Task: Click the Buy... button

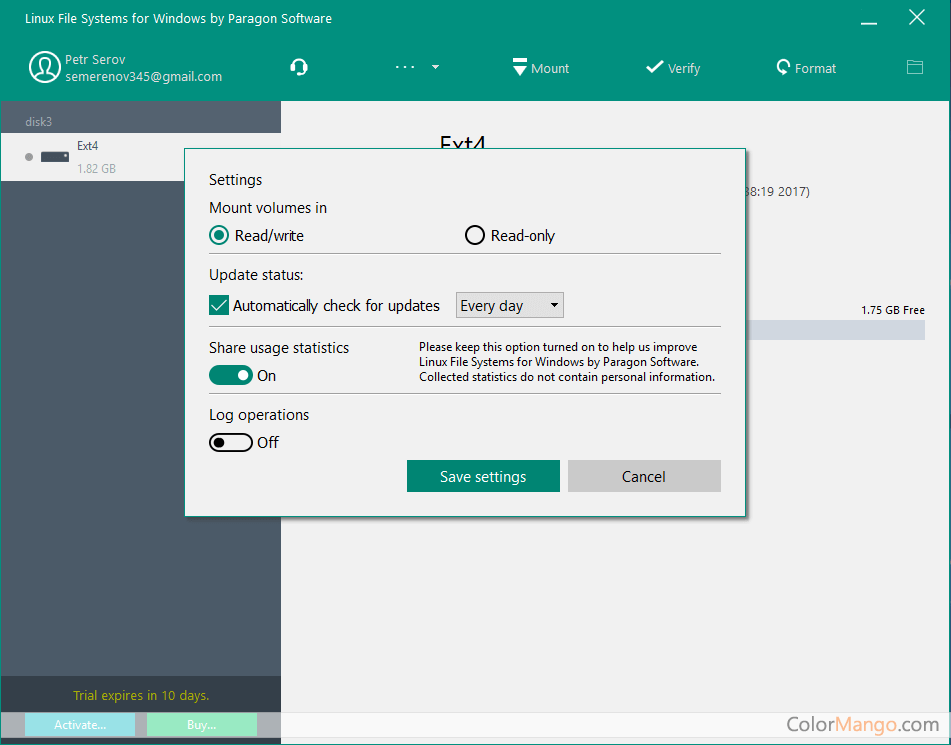Action: click(202, 724)
